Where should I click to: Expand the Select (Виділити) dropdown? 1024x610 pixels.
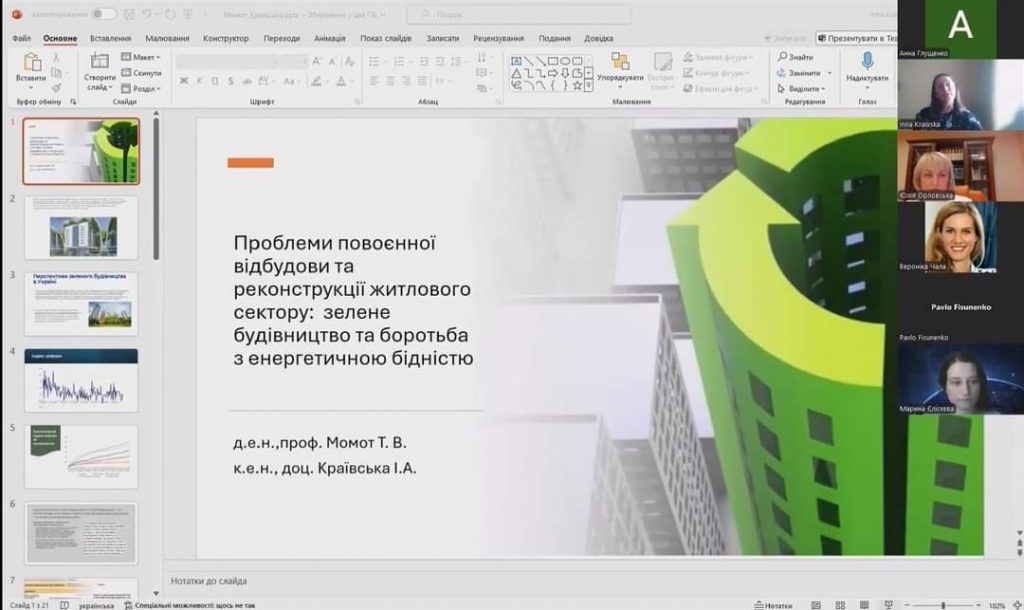pyautogui.click(x=806, y=88)
